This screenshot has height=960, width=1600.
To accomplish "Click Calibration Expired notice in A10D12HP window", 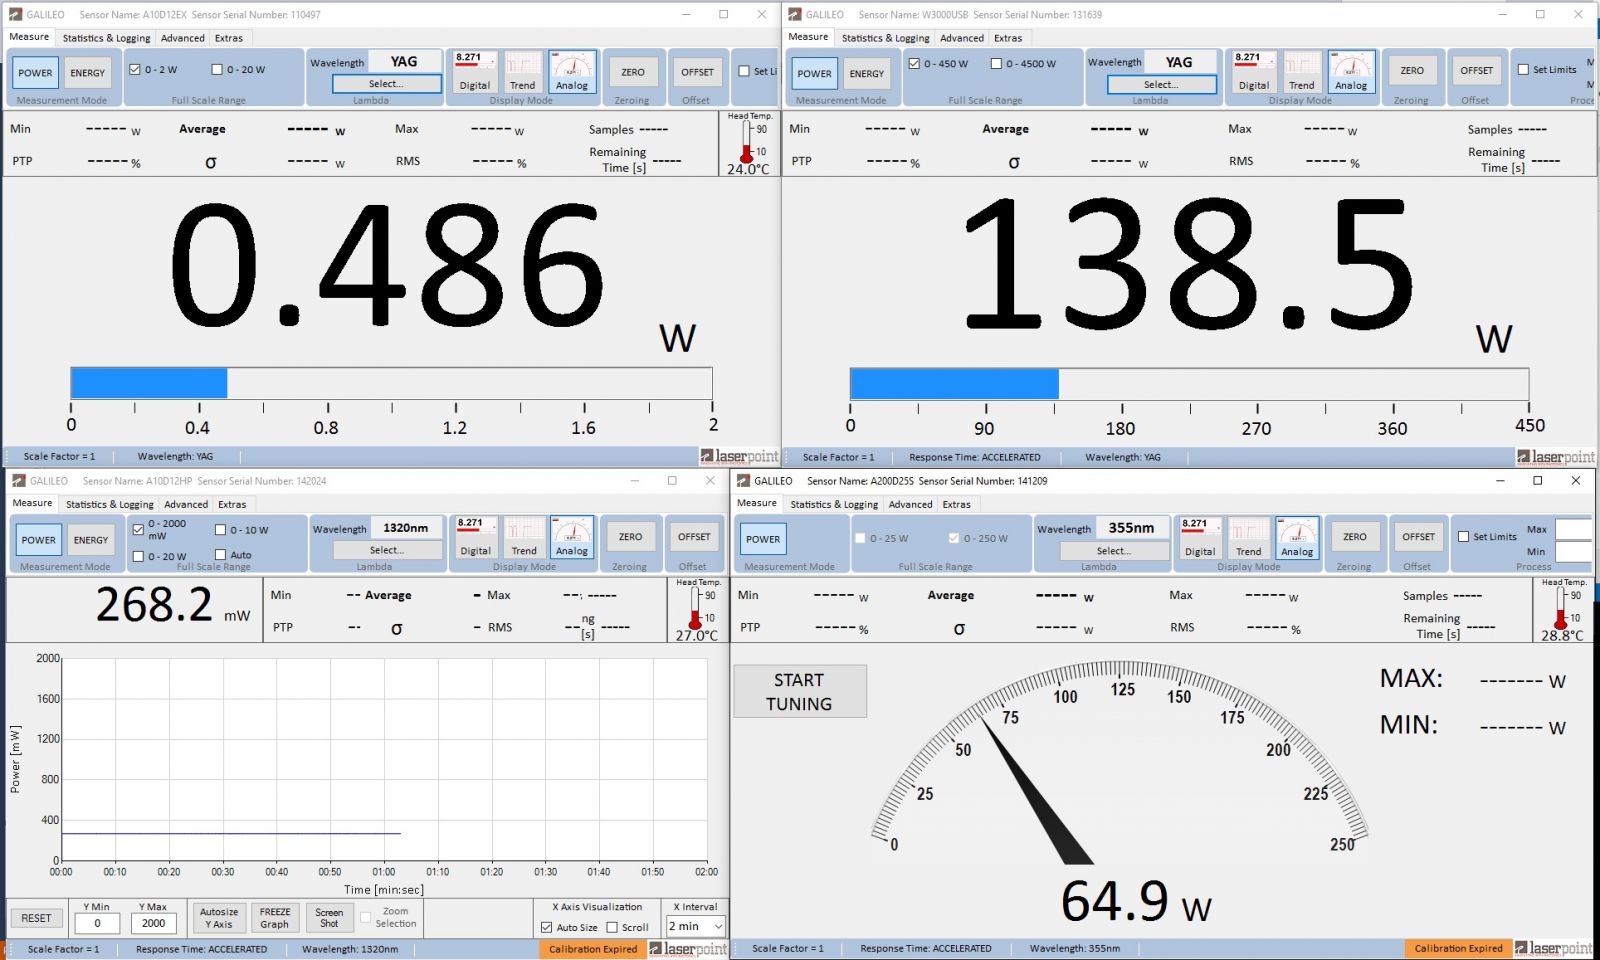I will 593,949.
